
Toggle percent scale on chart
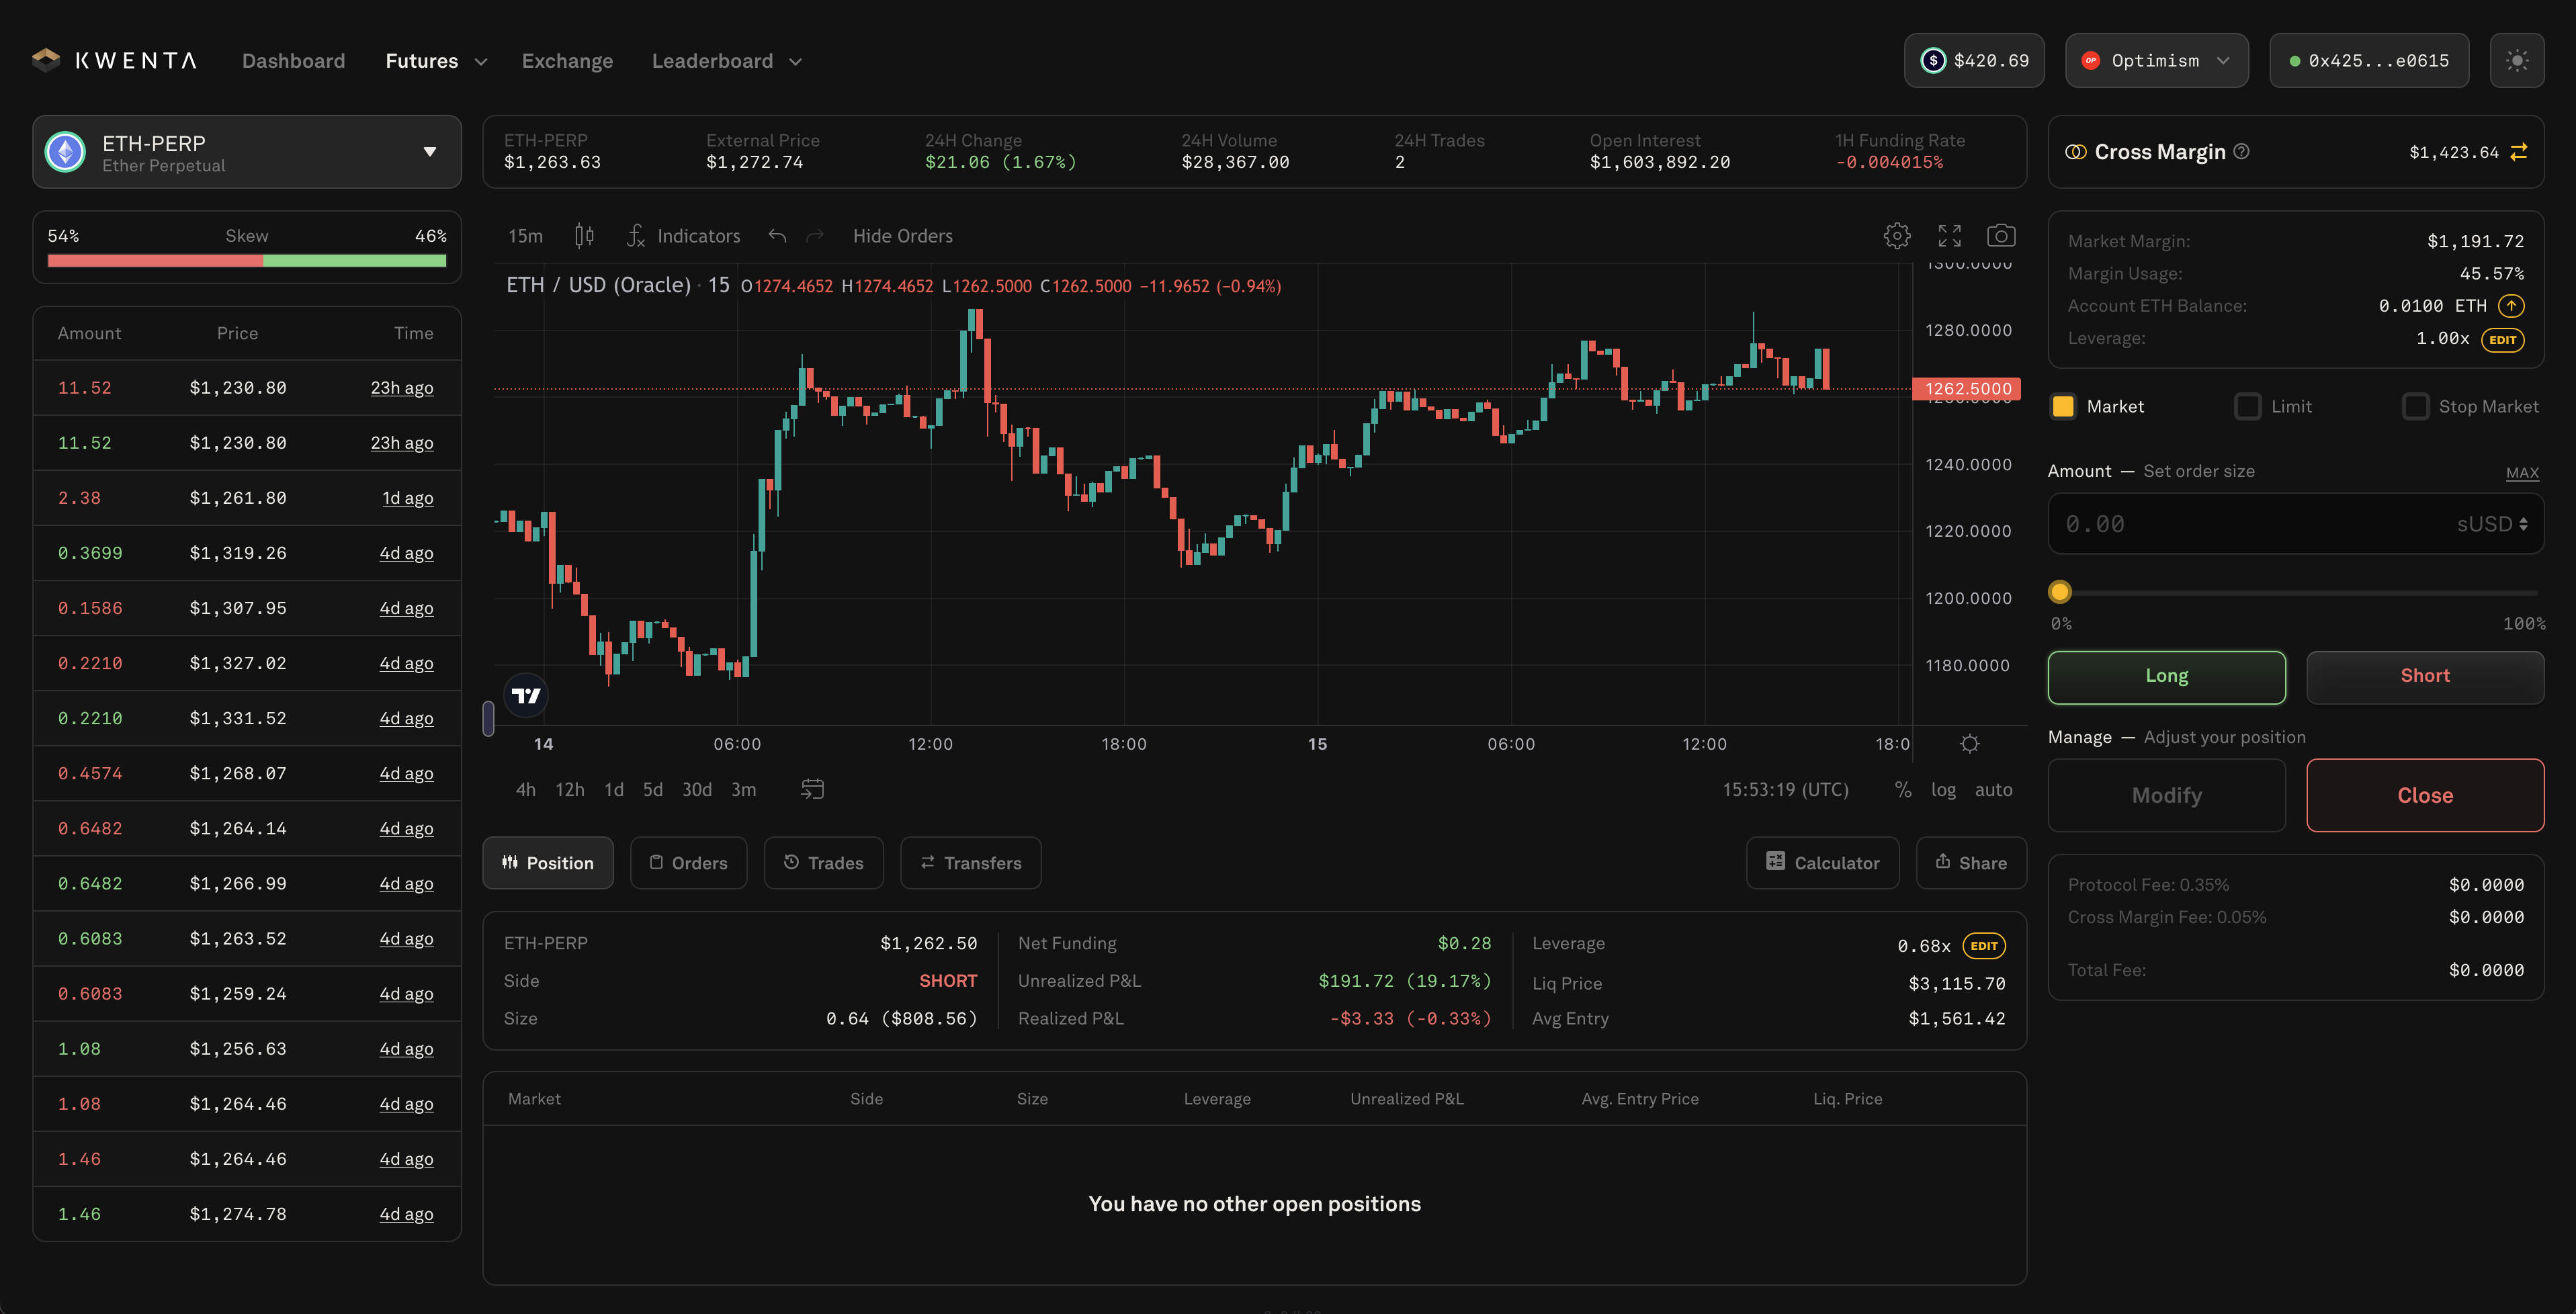click(x=1903, y=789)
